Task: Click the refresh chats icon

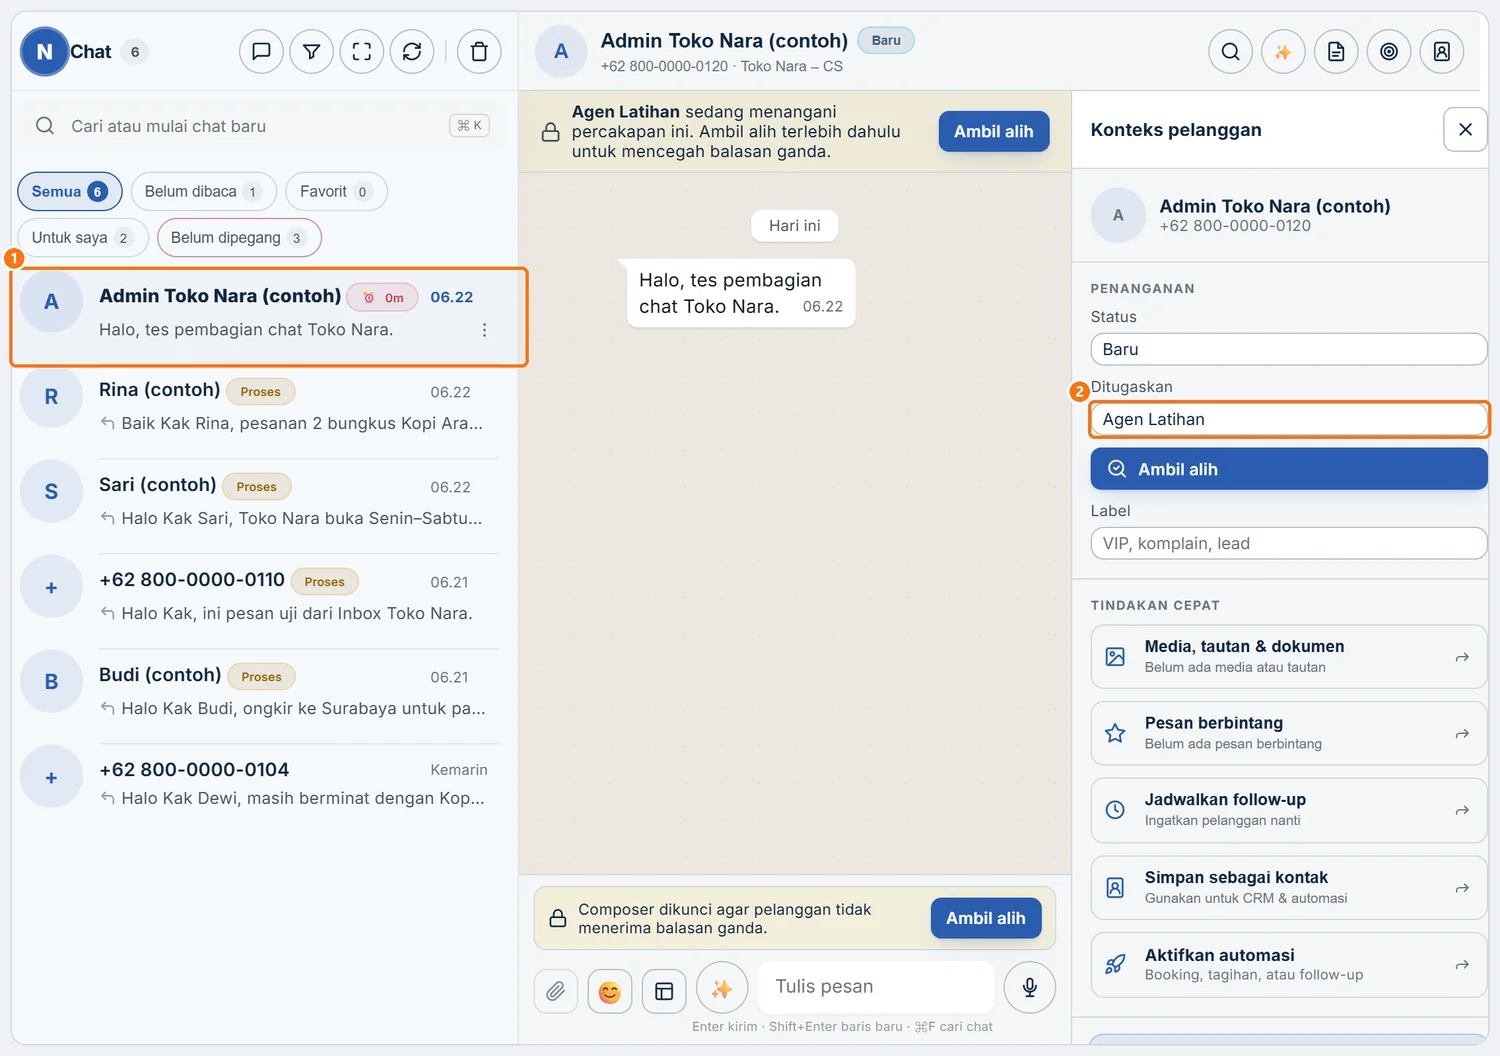Action: coord(412,51)
